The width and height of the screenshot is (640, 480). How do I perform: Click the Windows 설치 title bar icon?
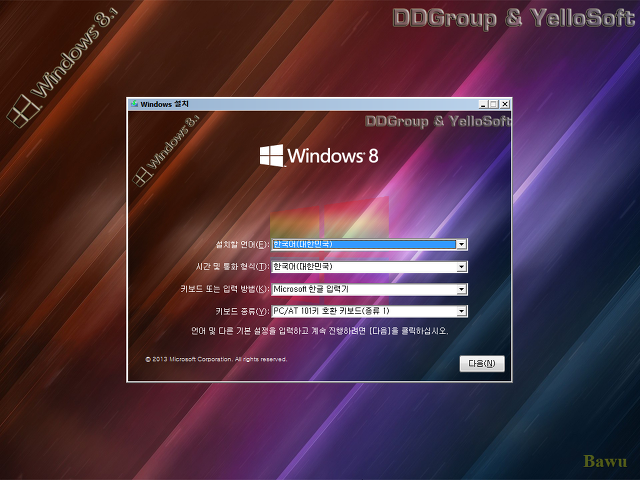(x=134, y=104)
